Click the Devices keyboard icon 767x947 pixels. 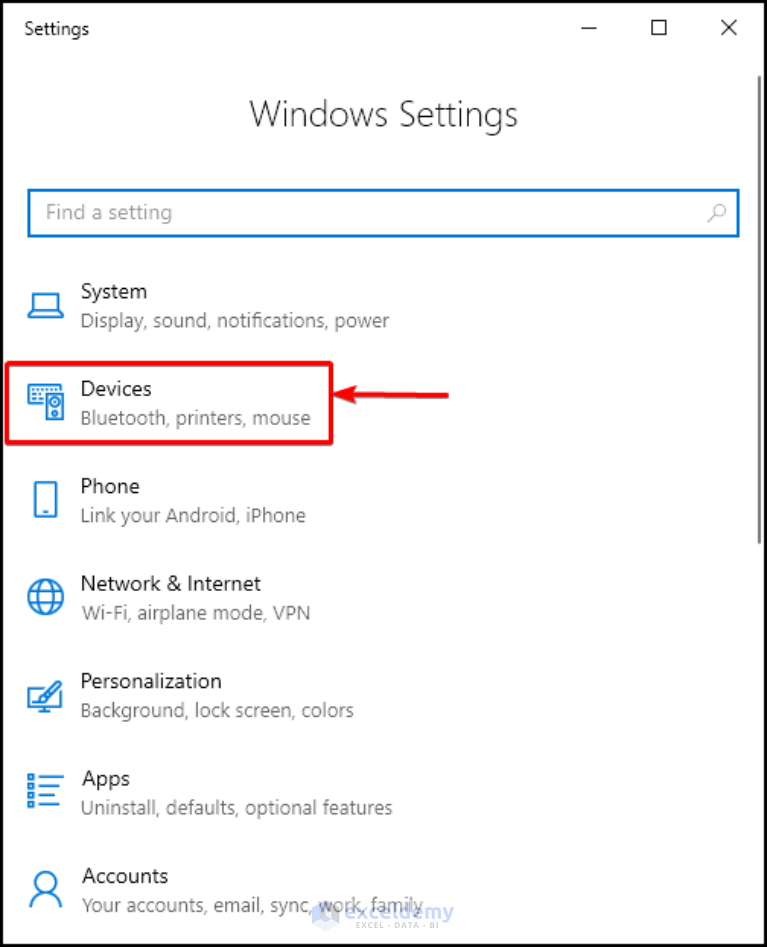click(44, 400)
